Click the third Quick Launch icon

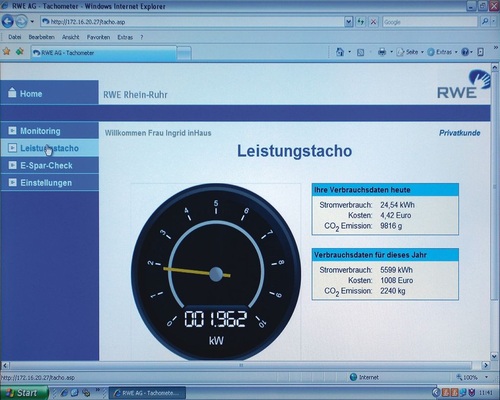pyautogui.click(x=86, y=393)
